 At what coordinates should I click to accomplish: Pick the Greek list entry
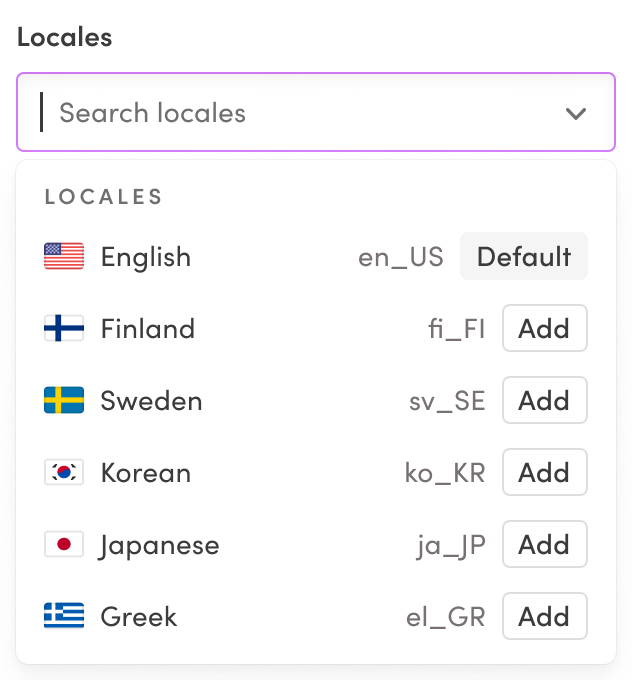click(x=139, y=617)
